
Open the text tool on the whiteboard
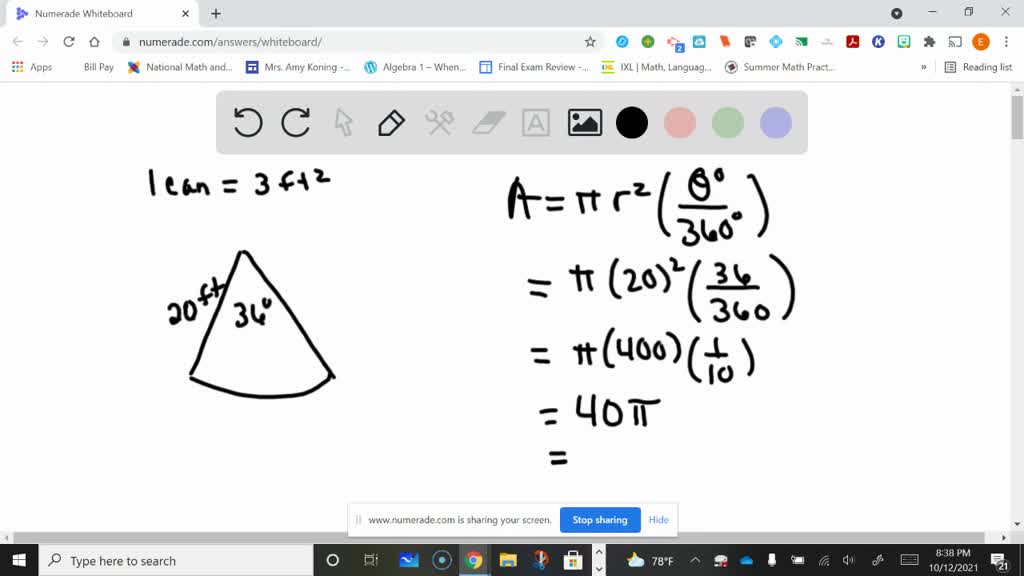536,122
